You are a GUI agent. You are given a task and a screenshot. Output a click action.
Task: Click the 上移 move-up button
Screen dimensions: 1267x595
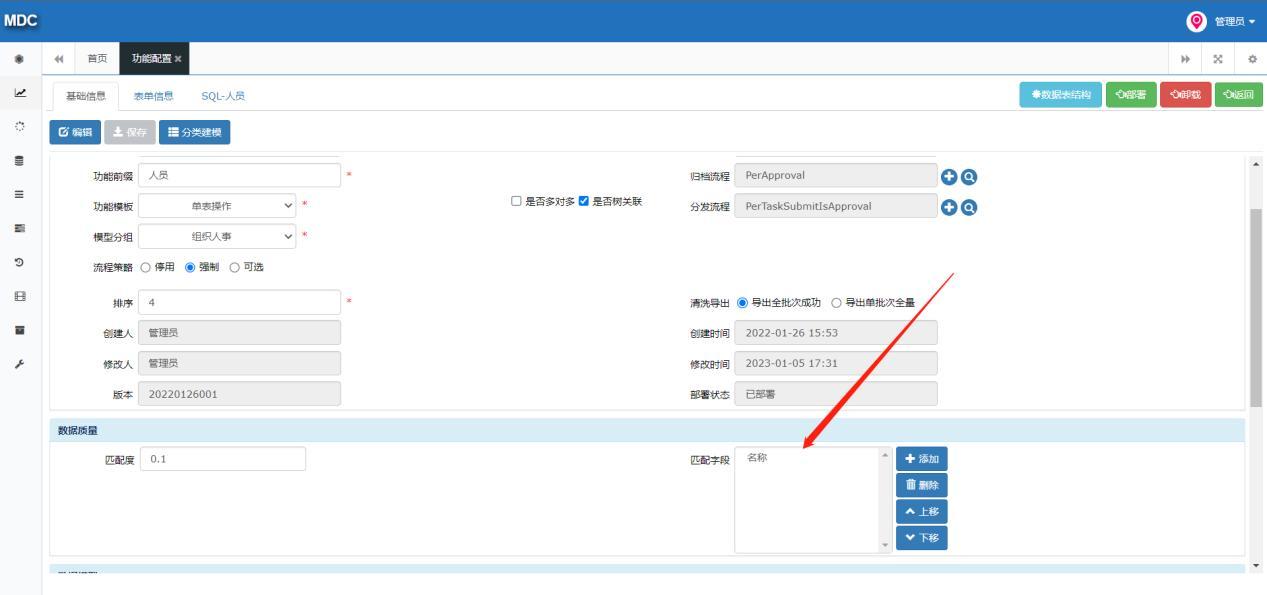coord(921,512)
